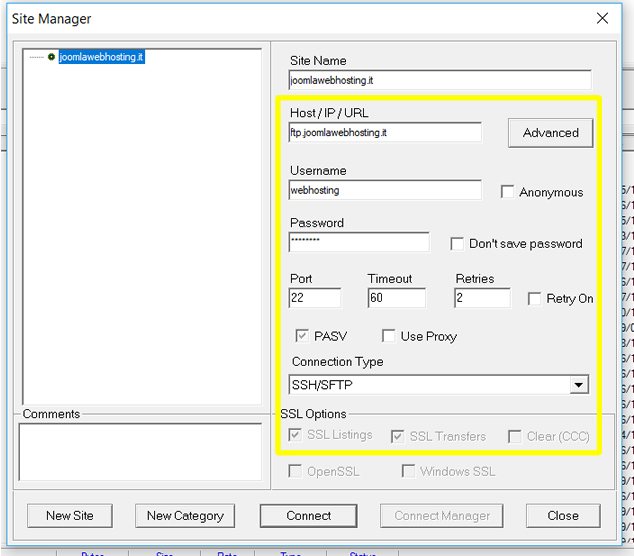Expand the Connection Type dropdown arrow
The image size is (634, 556).
coord(578,384)
